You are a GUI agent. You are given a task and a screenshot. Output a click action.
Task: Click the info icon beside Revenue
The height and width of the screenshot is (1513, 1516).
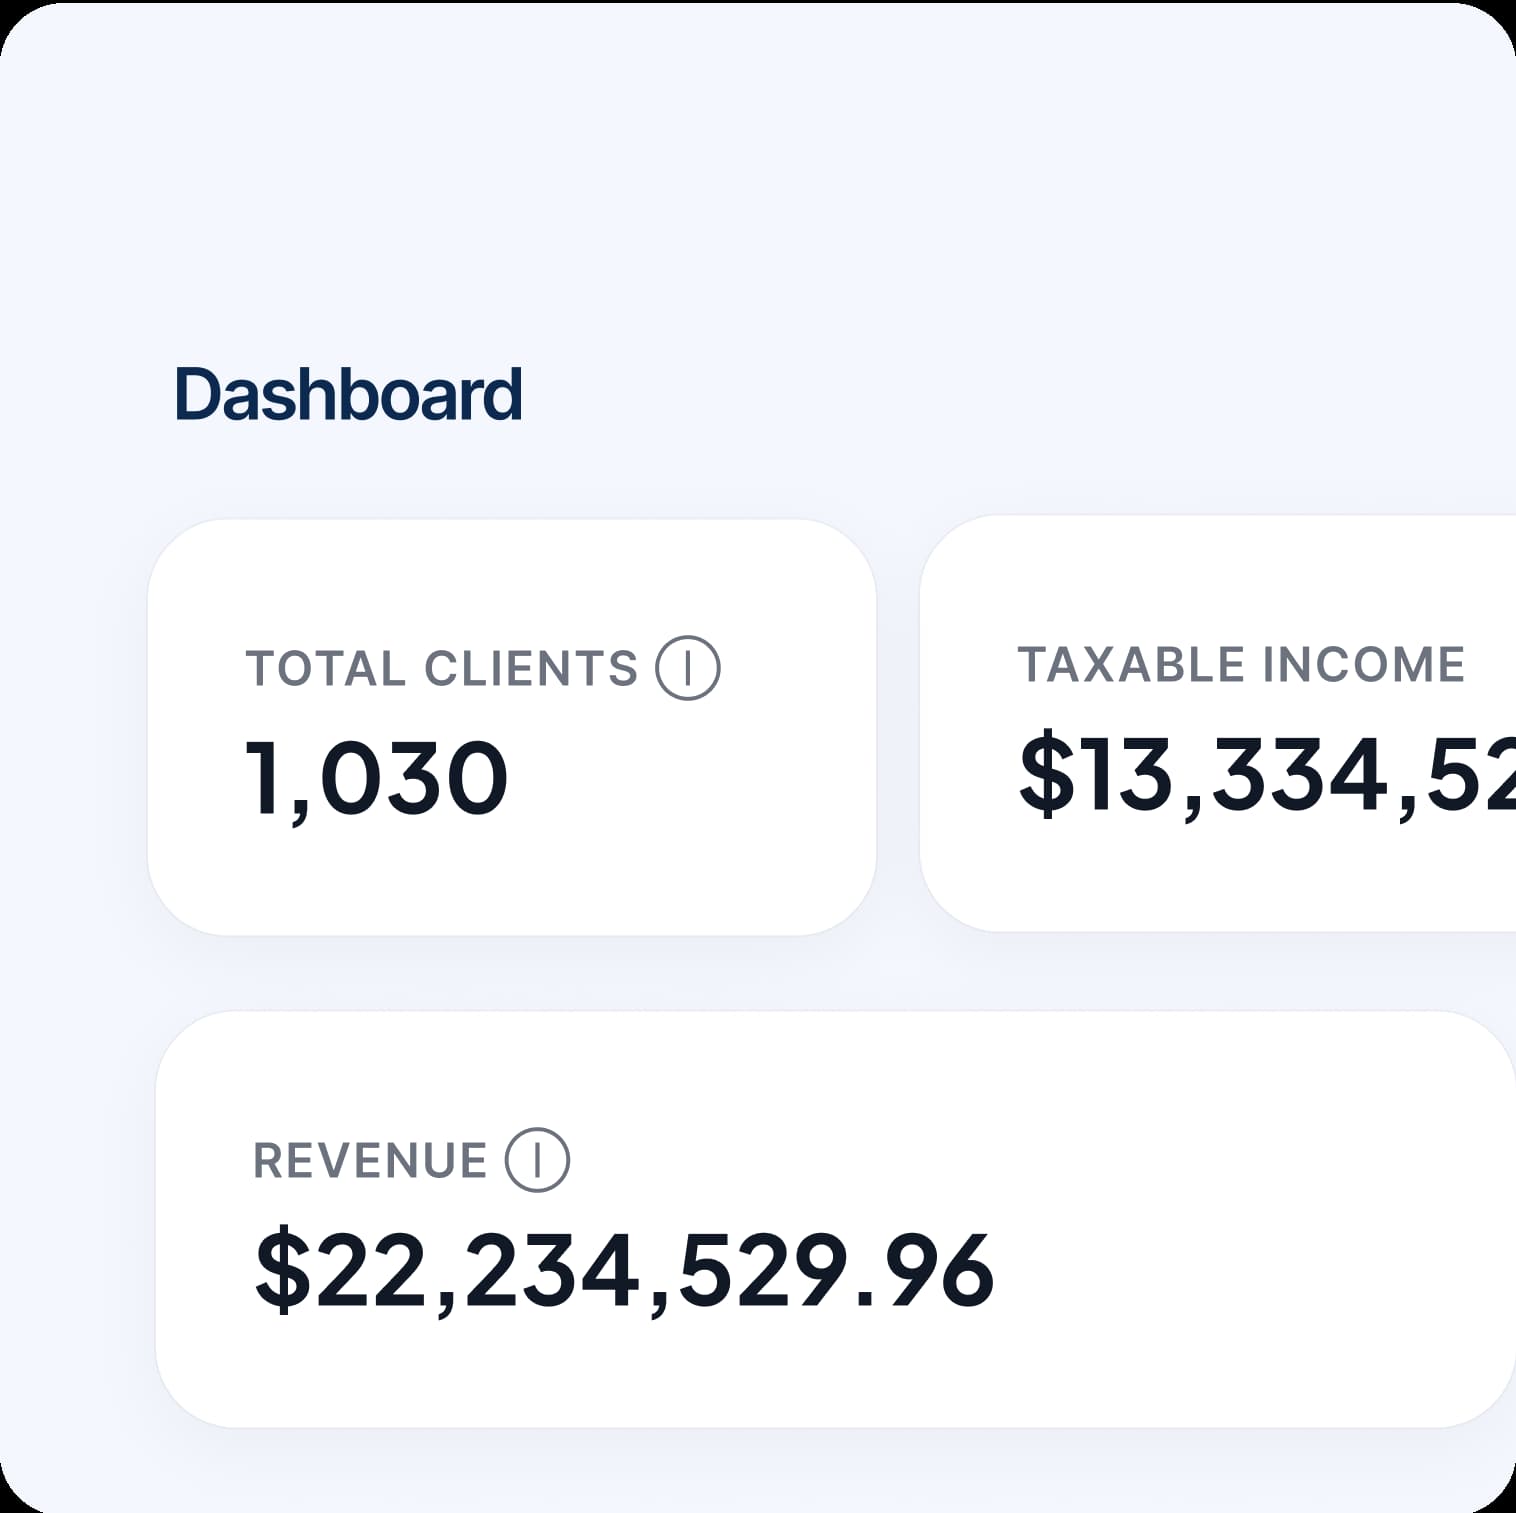537,1160
